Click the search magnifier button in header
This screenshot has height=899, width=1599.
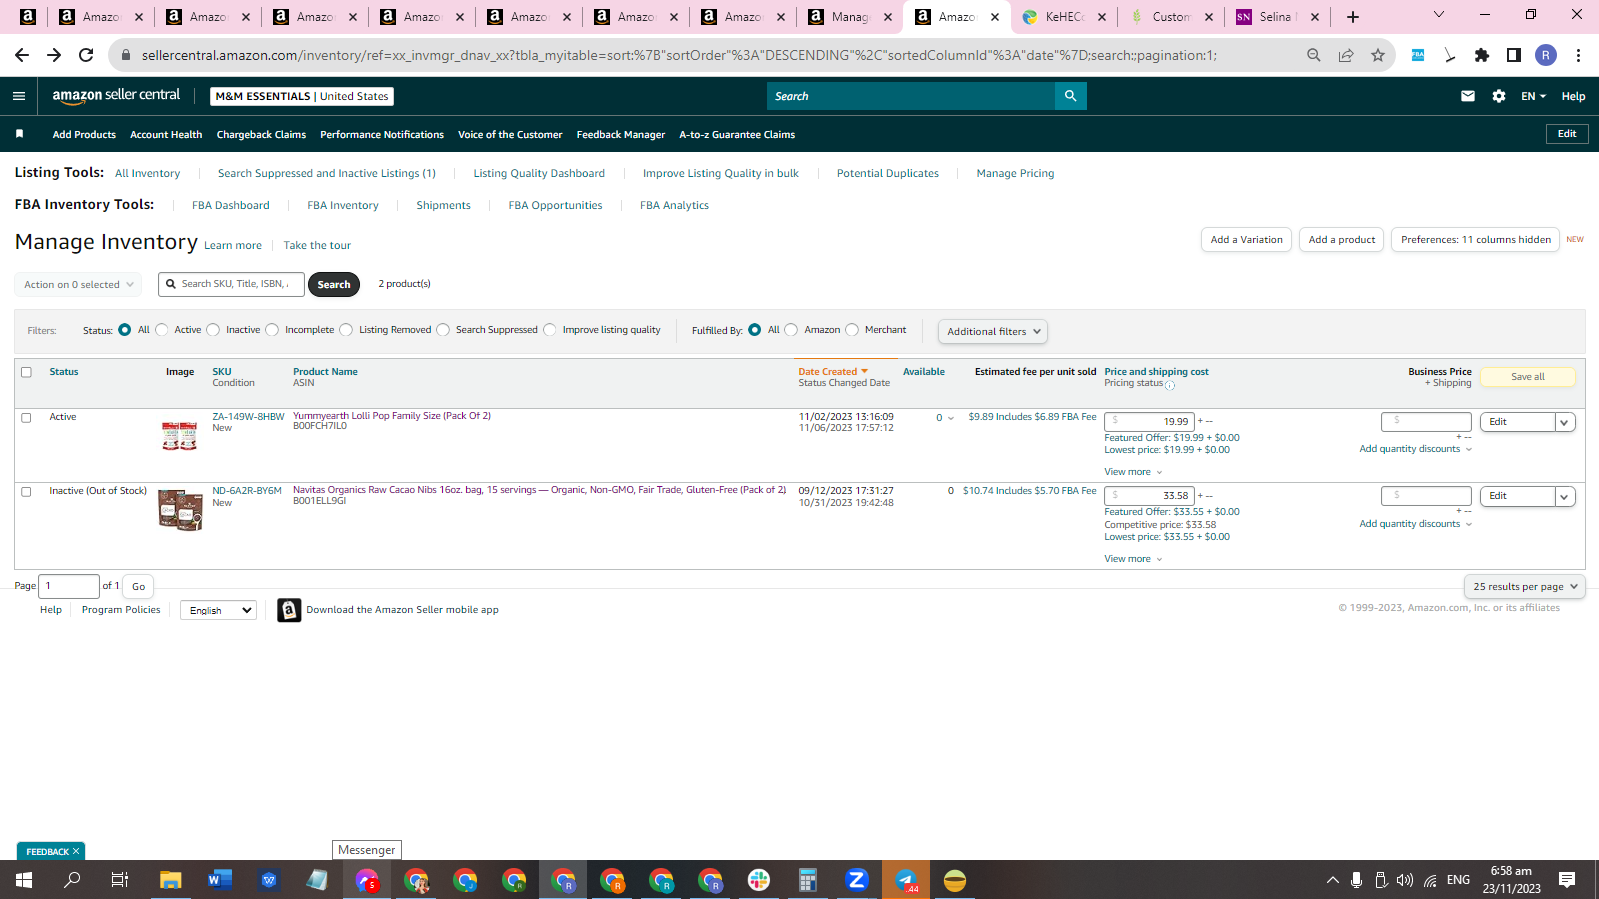point(1070,96)
